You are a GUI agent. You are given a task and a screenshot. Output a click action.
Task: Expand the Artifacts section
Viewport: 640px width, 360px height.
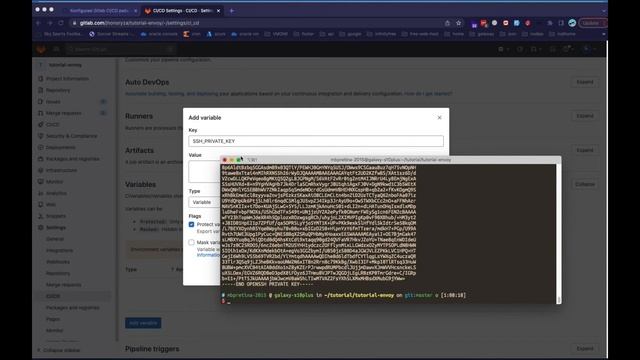tap(584, 150)
